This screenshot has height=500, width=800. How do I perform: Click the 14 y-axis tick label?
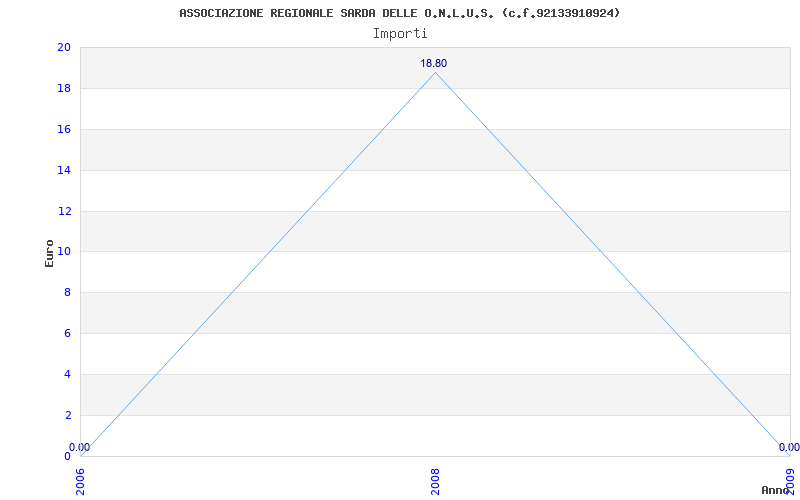click(x=64, y=170)
